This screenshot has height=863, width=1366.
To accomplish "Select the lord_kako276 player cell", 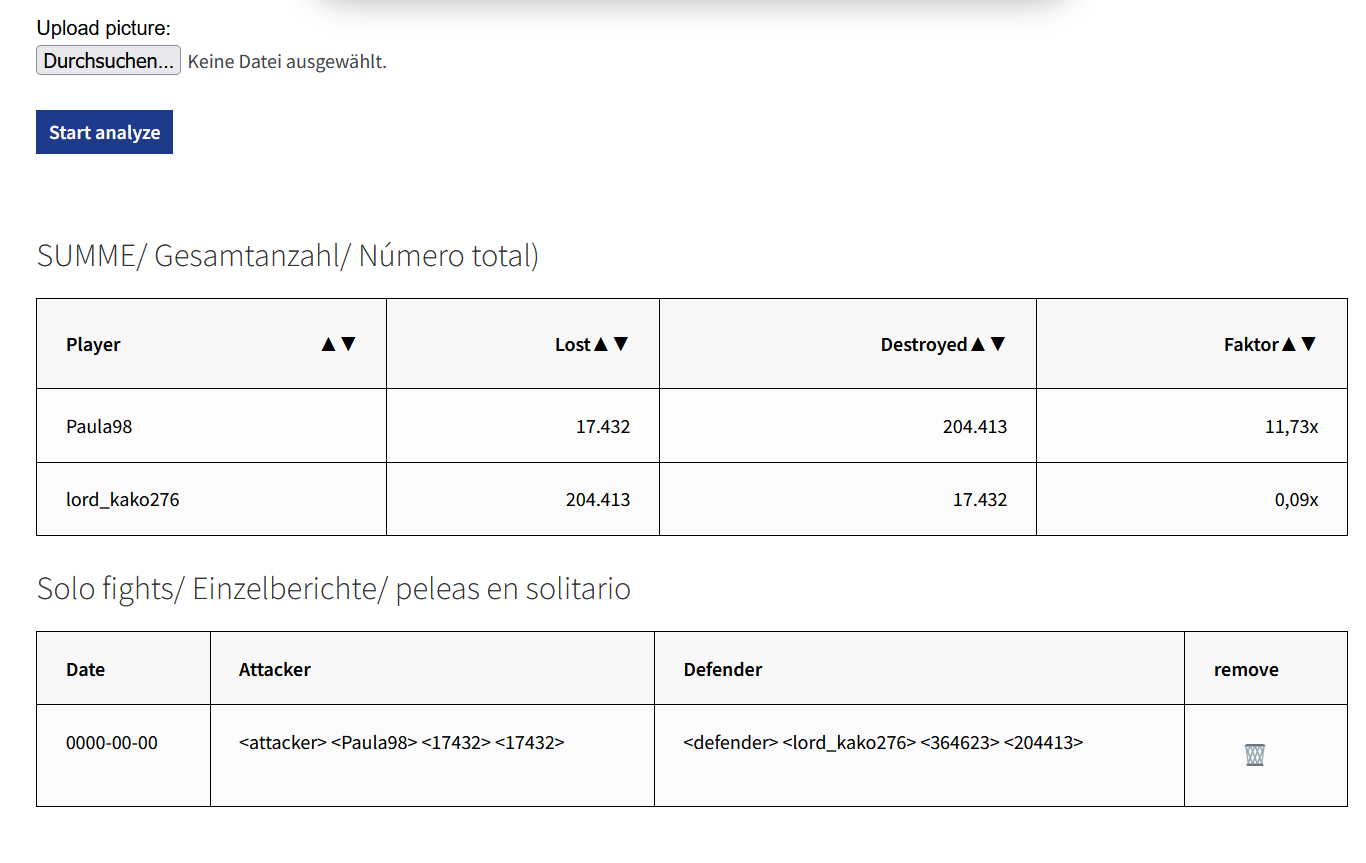I will pos(123,500).
